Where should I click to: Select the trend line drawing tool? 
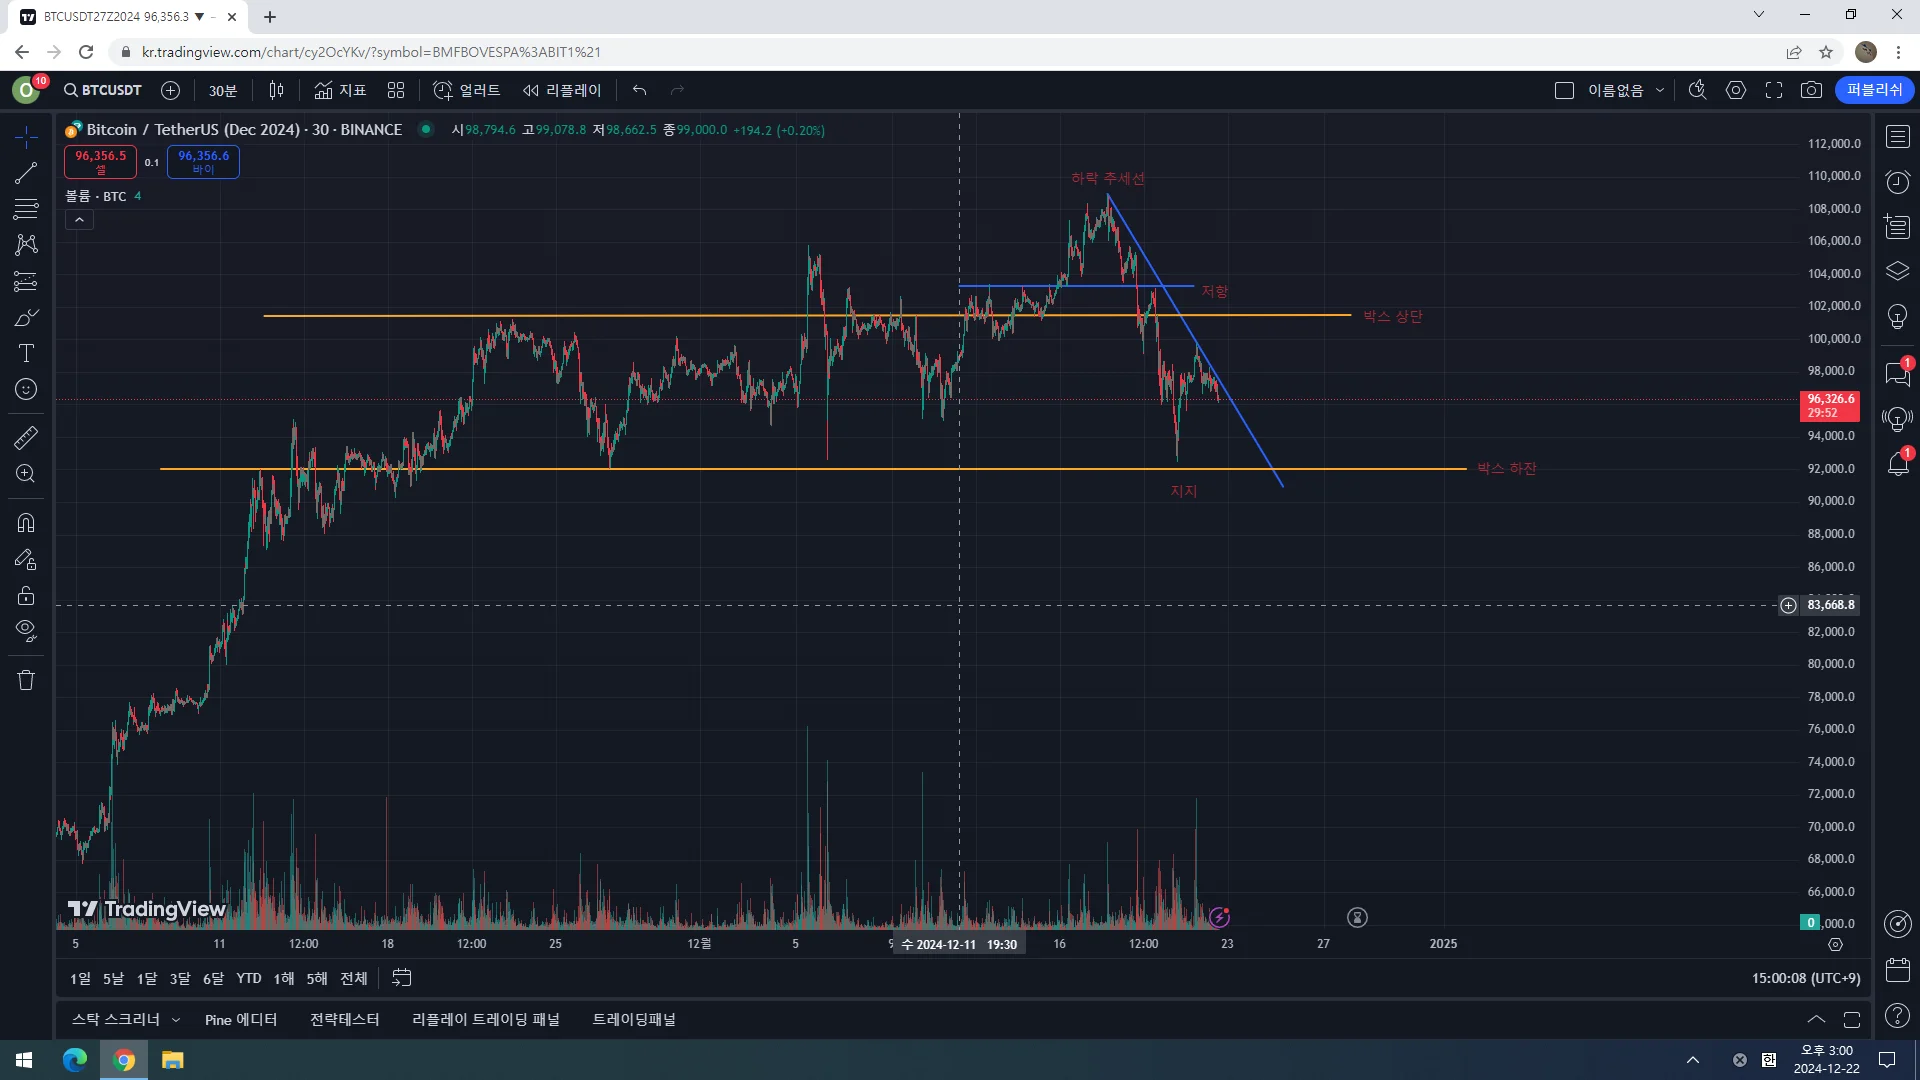point(26,173)
